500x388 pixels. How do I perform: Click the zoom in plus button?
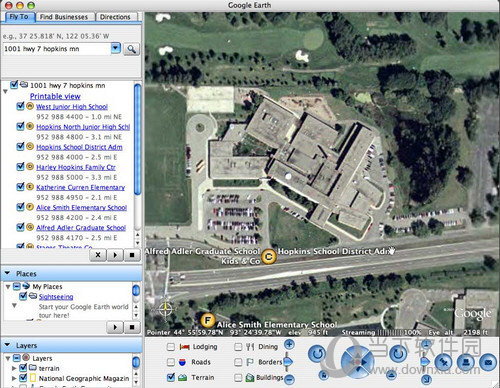pos(289,344)
